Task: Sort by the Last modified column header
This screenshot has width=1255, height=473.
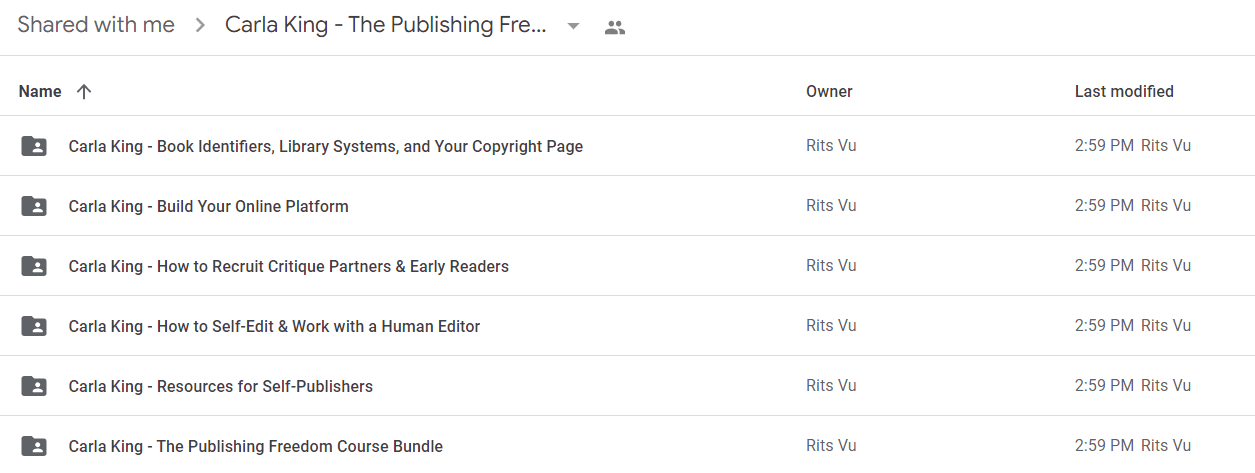Action: click(x=1124, y=91)
